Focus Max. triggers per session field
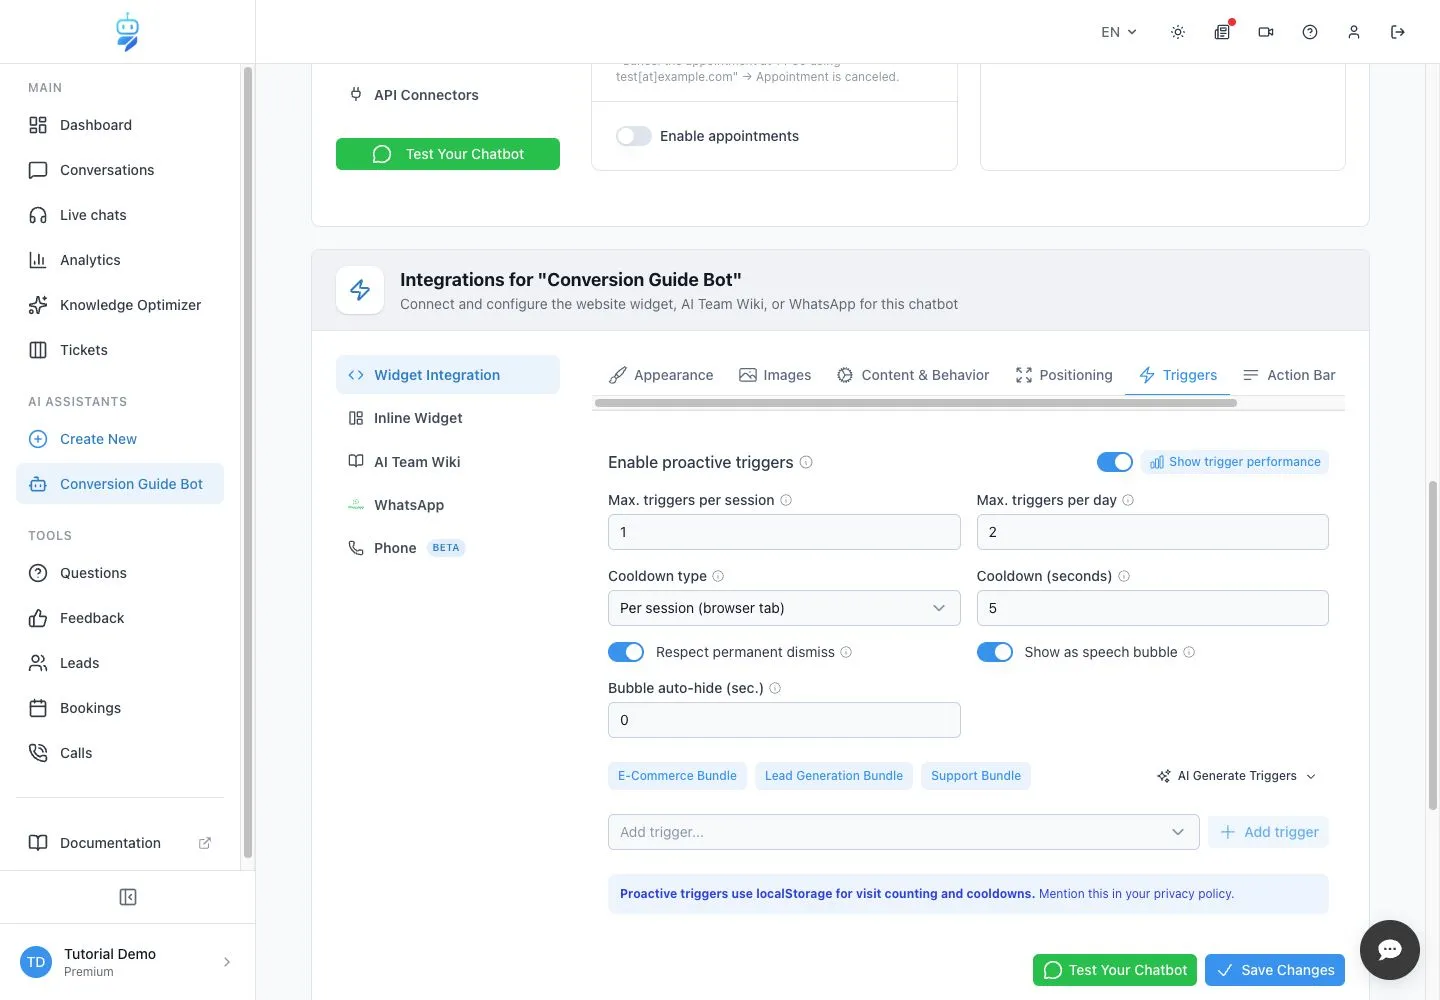 784,532
